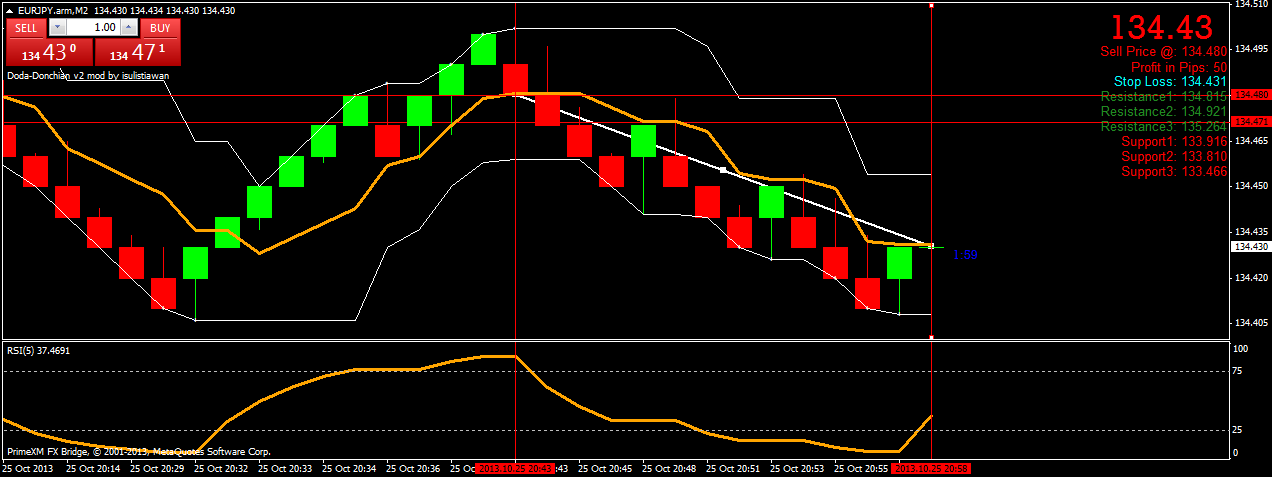Click the Support3: 133.466 label
This screenshot has height=477, width=1272.
point(1173,172)
